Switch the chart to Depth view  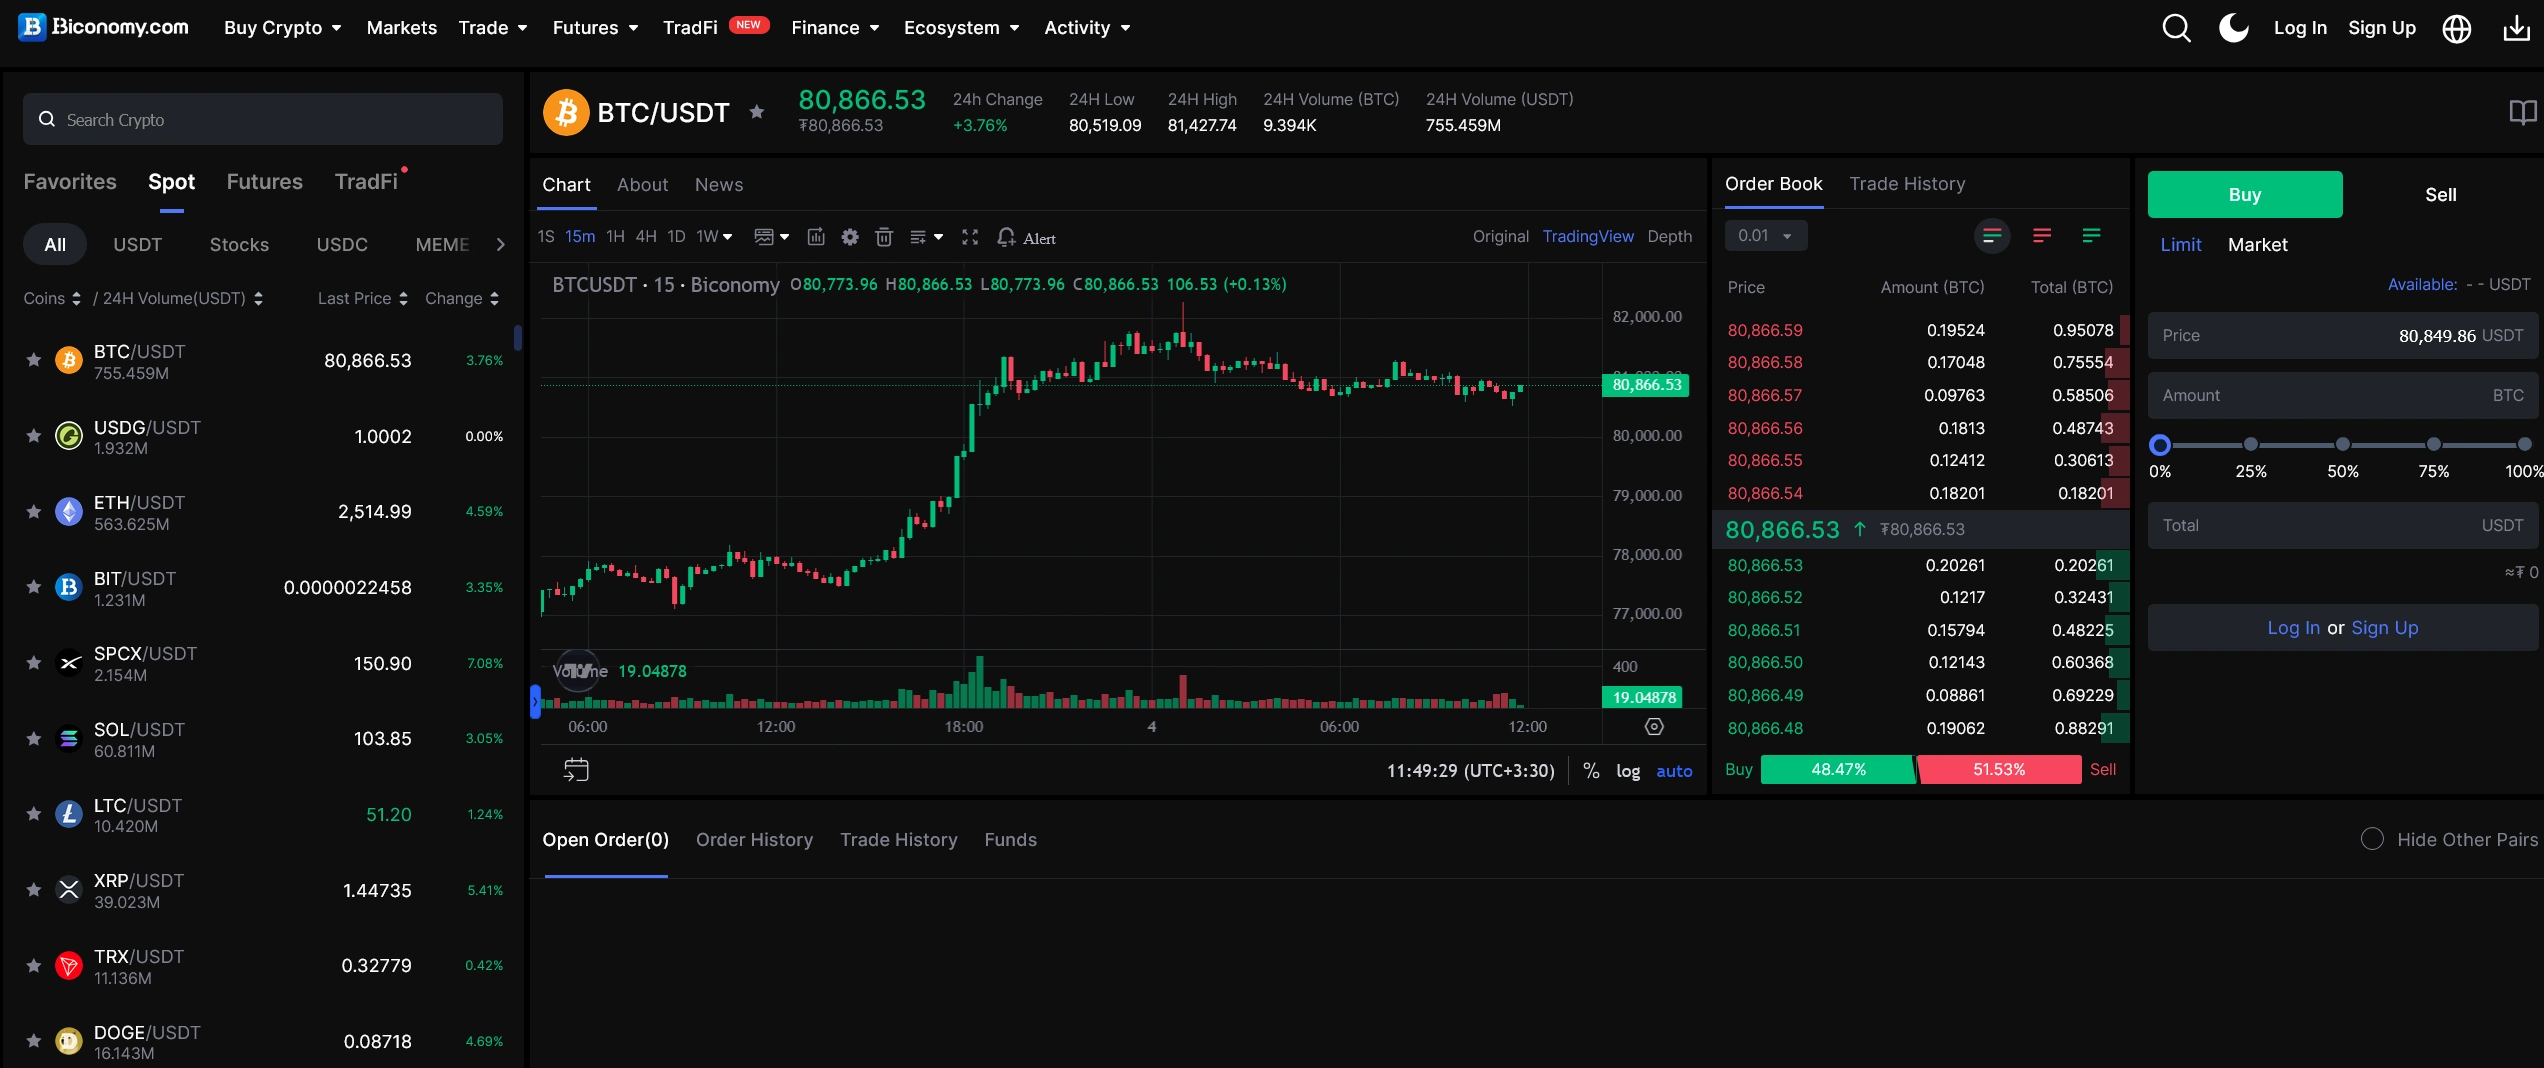(1670, 237)
